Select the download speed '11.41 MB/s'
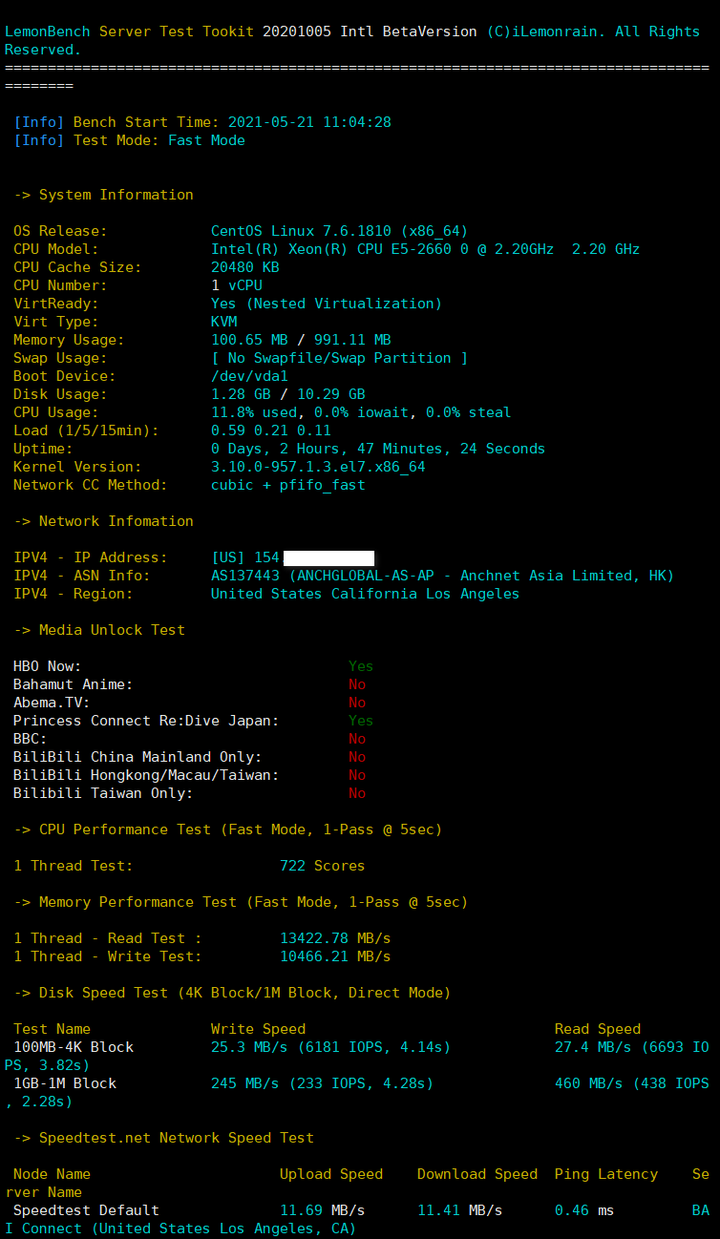720x1239 pixels. (460, 1210)
